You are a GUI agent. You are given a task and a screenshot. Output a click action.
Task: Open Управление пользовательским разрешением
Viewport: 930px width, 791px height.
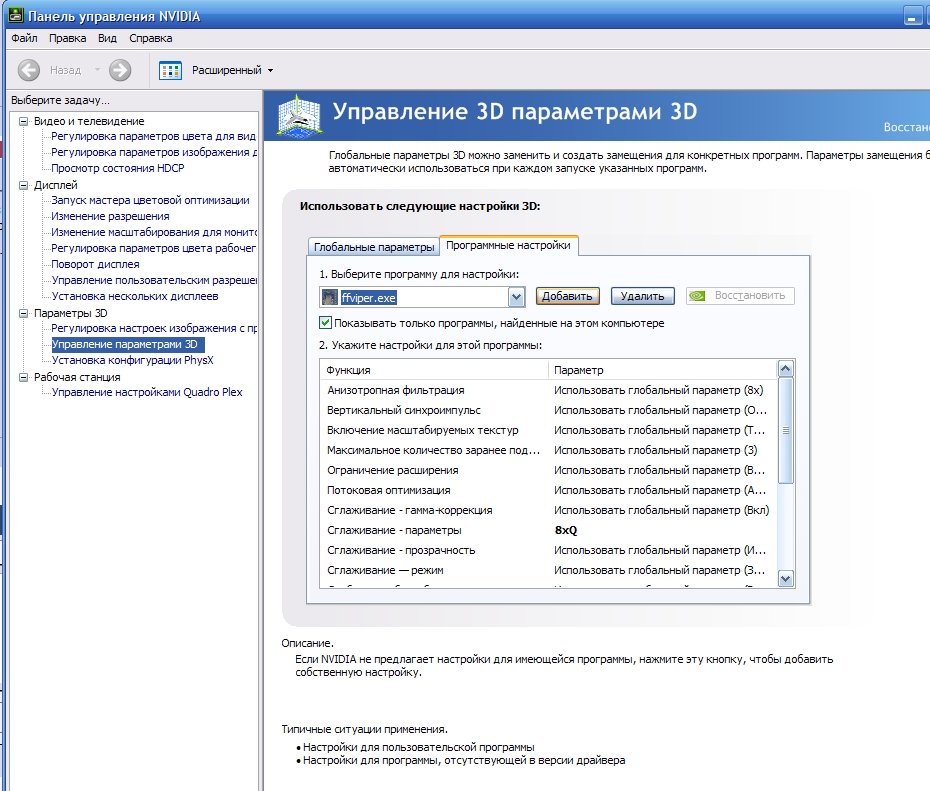point(154,280)
